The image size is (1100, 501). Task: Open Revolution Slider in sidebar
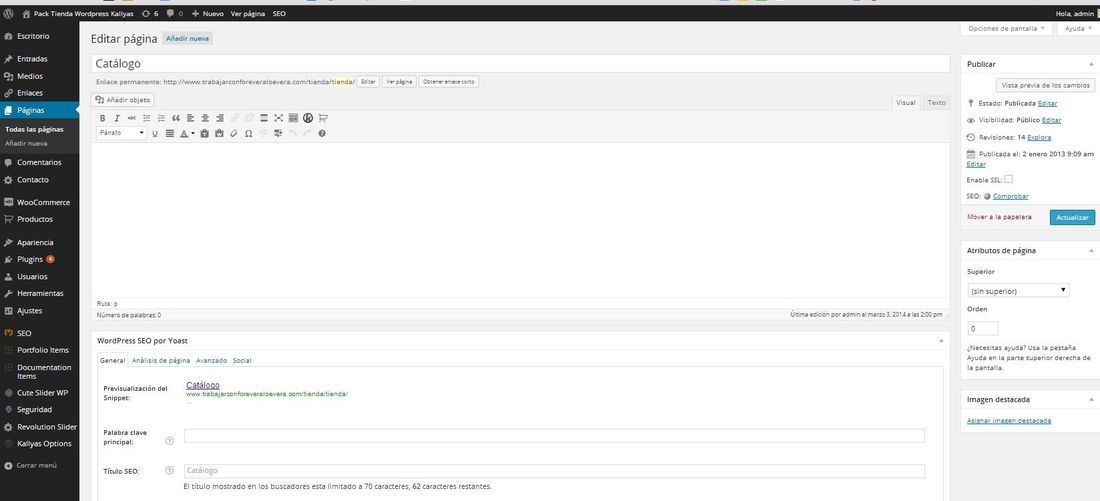(39, 427)
